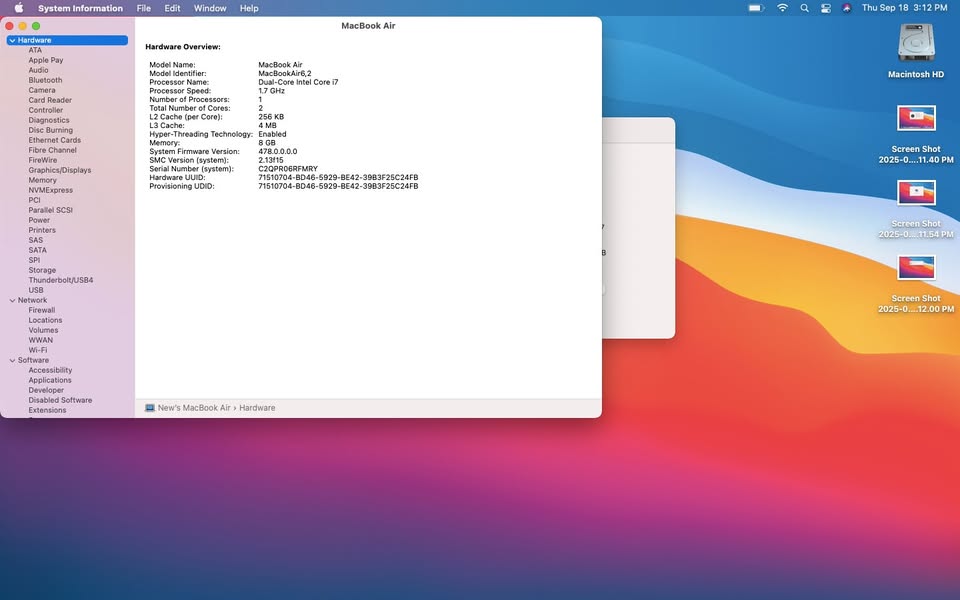Collapse the Hardware section in the sidebar

12,40
